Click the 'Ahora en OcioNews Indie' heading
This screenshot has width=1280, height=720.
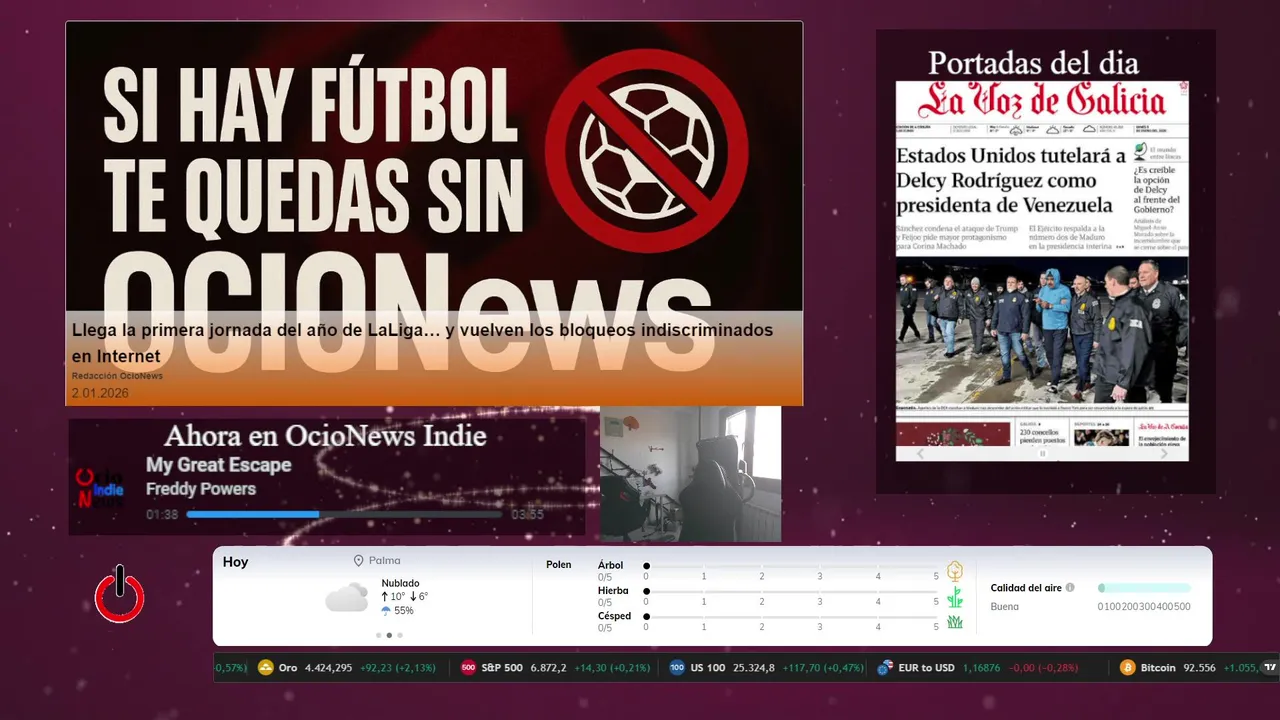[325, 436]
